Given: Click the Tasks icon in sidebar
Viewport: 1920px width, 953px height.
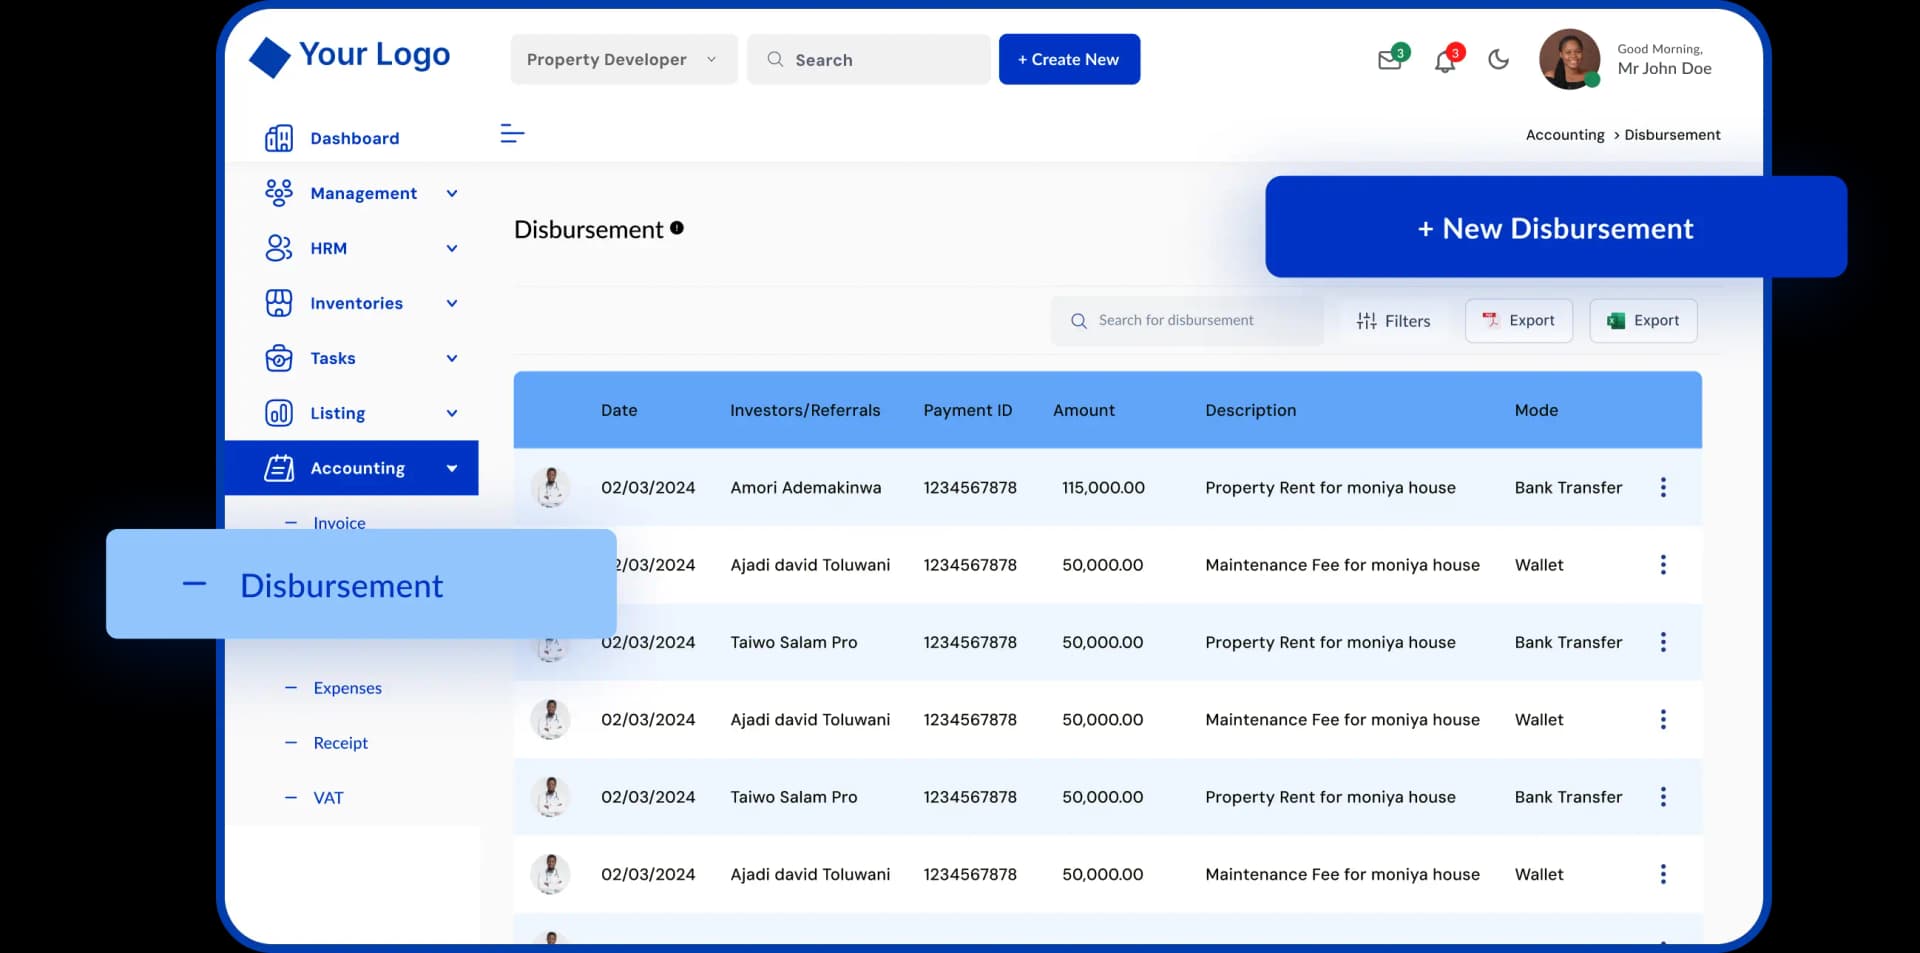Looking at the screenshot, I should (280, 358).
